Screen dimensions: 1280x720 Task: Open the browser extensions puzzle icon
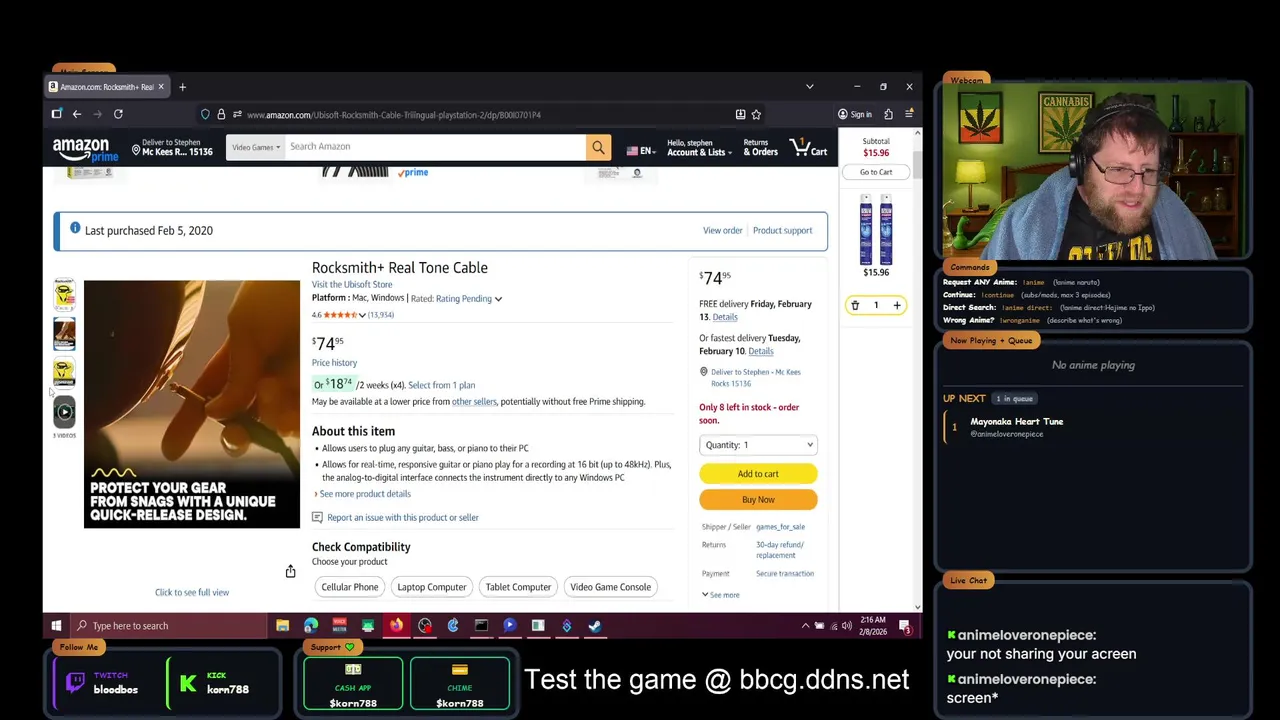[x=888, y=114]
